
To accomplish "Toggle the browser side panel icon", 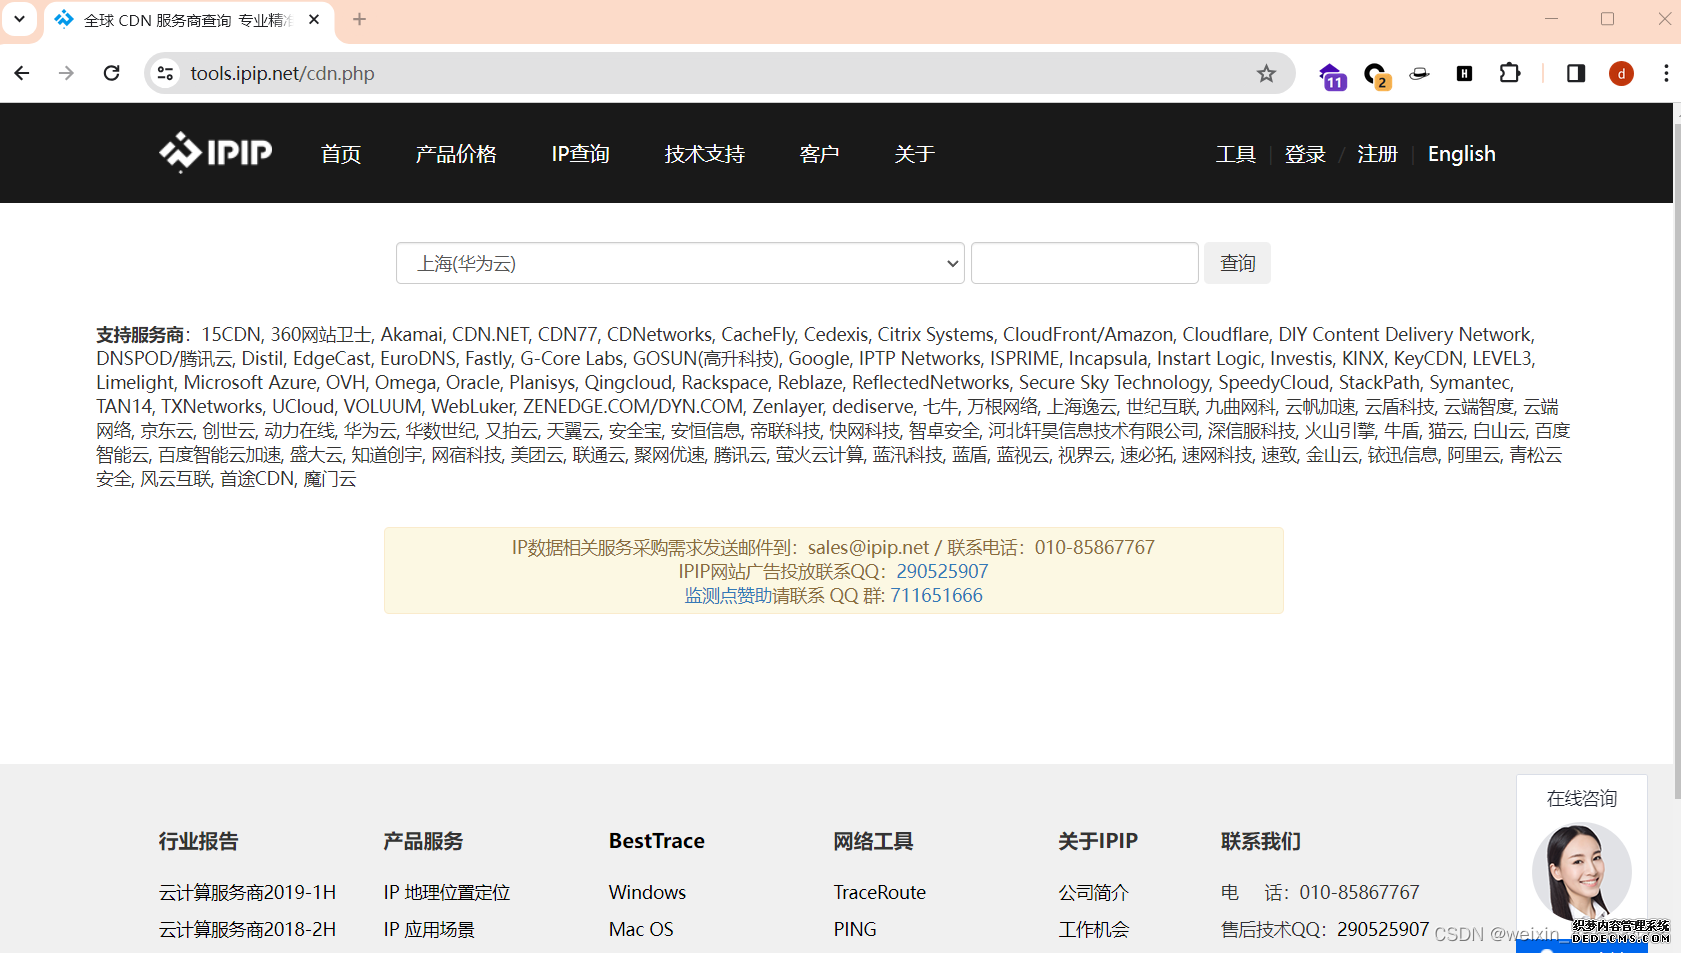I will [x=1576, y=74].
